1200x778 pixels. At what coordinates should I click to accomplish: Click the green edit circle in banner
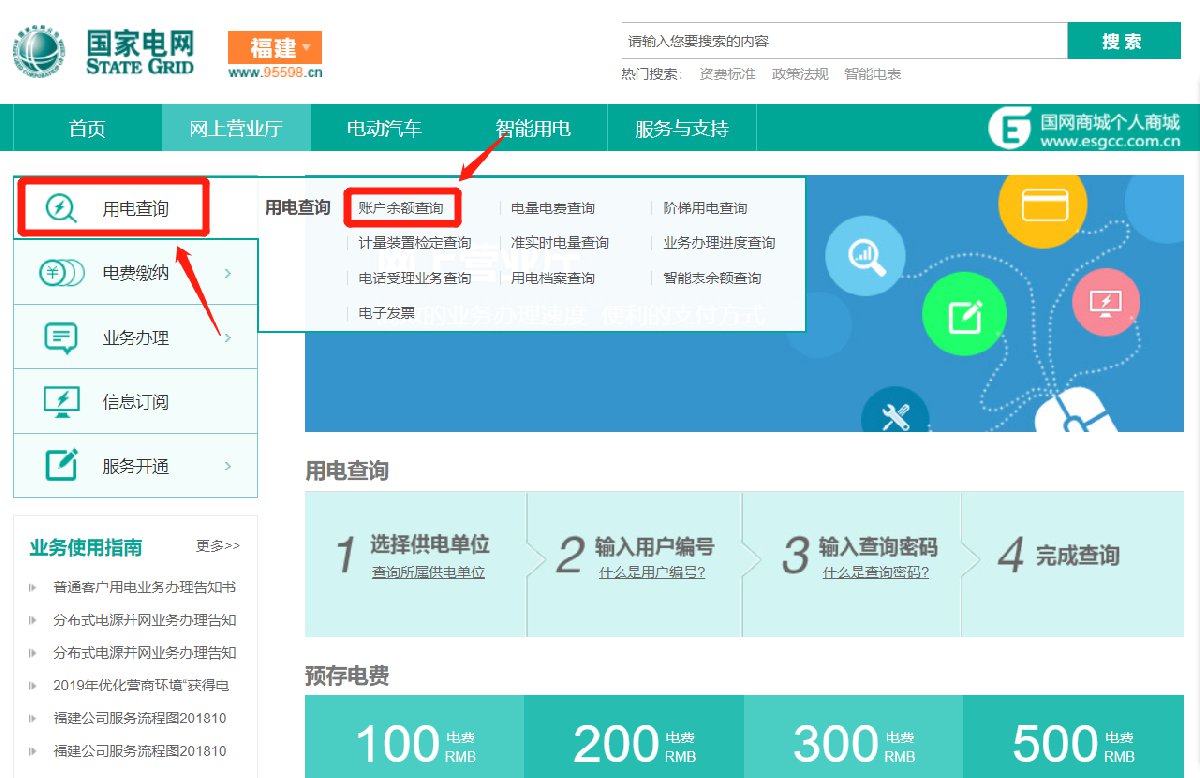pyautogui.click(x=963, y=316)
